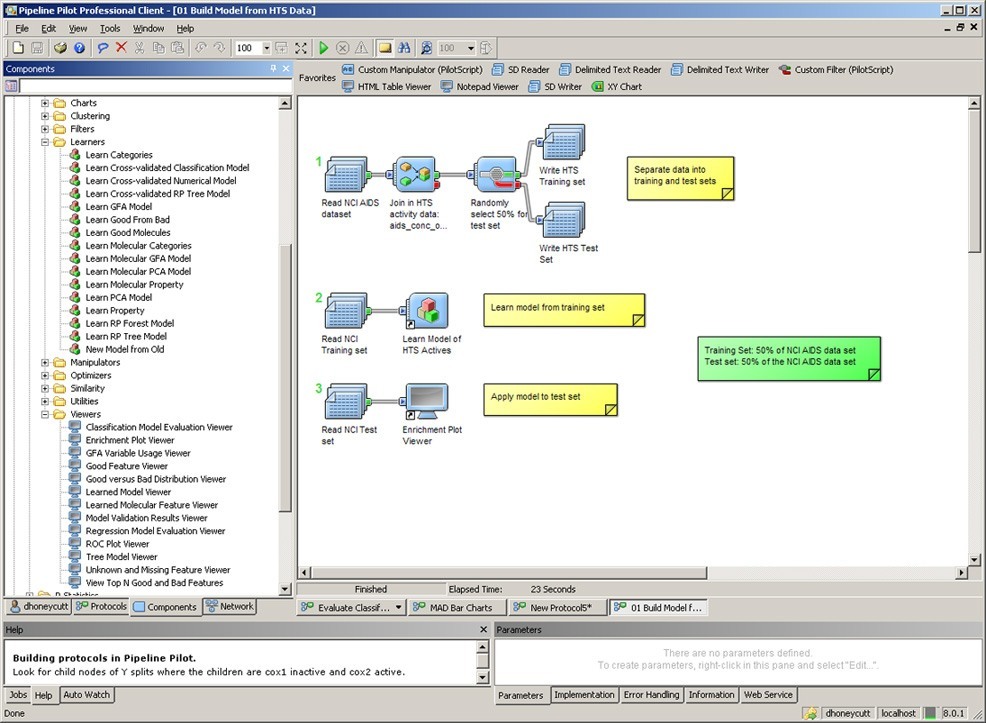
Task: Open the dropdown arrow on Evaluate Classif tab
Action: 399,607
